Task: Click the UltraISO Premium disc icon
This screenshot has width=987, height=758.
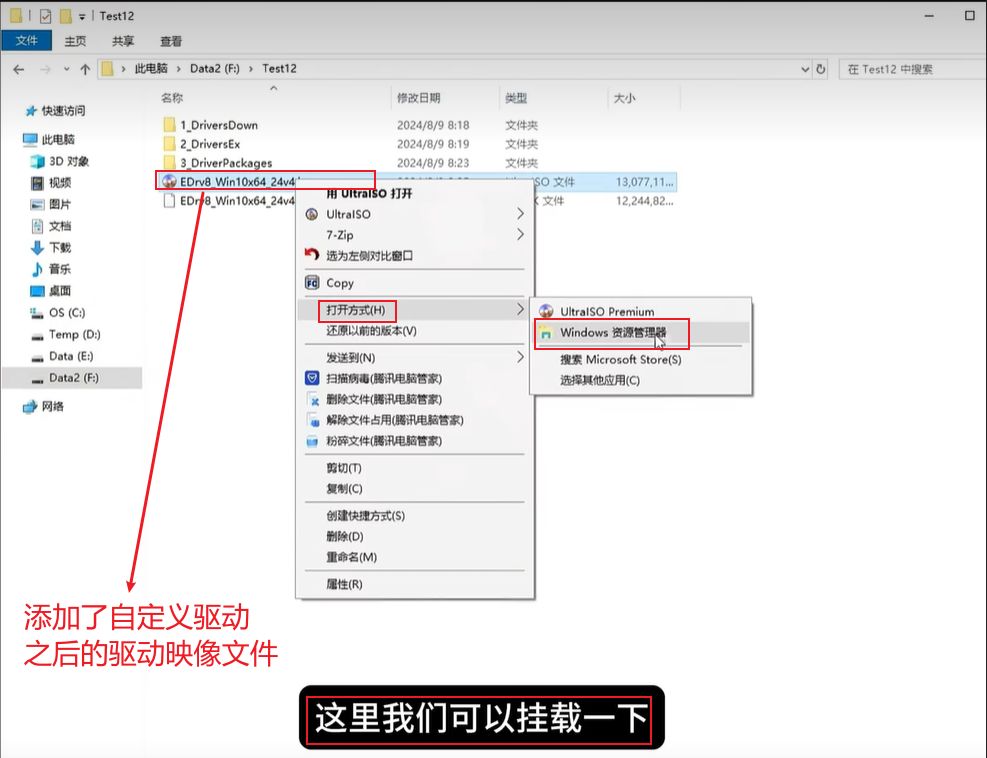Action: point(546,311)
